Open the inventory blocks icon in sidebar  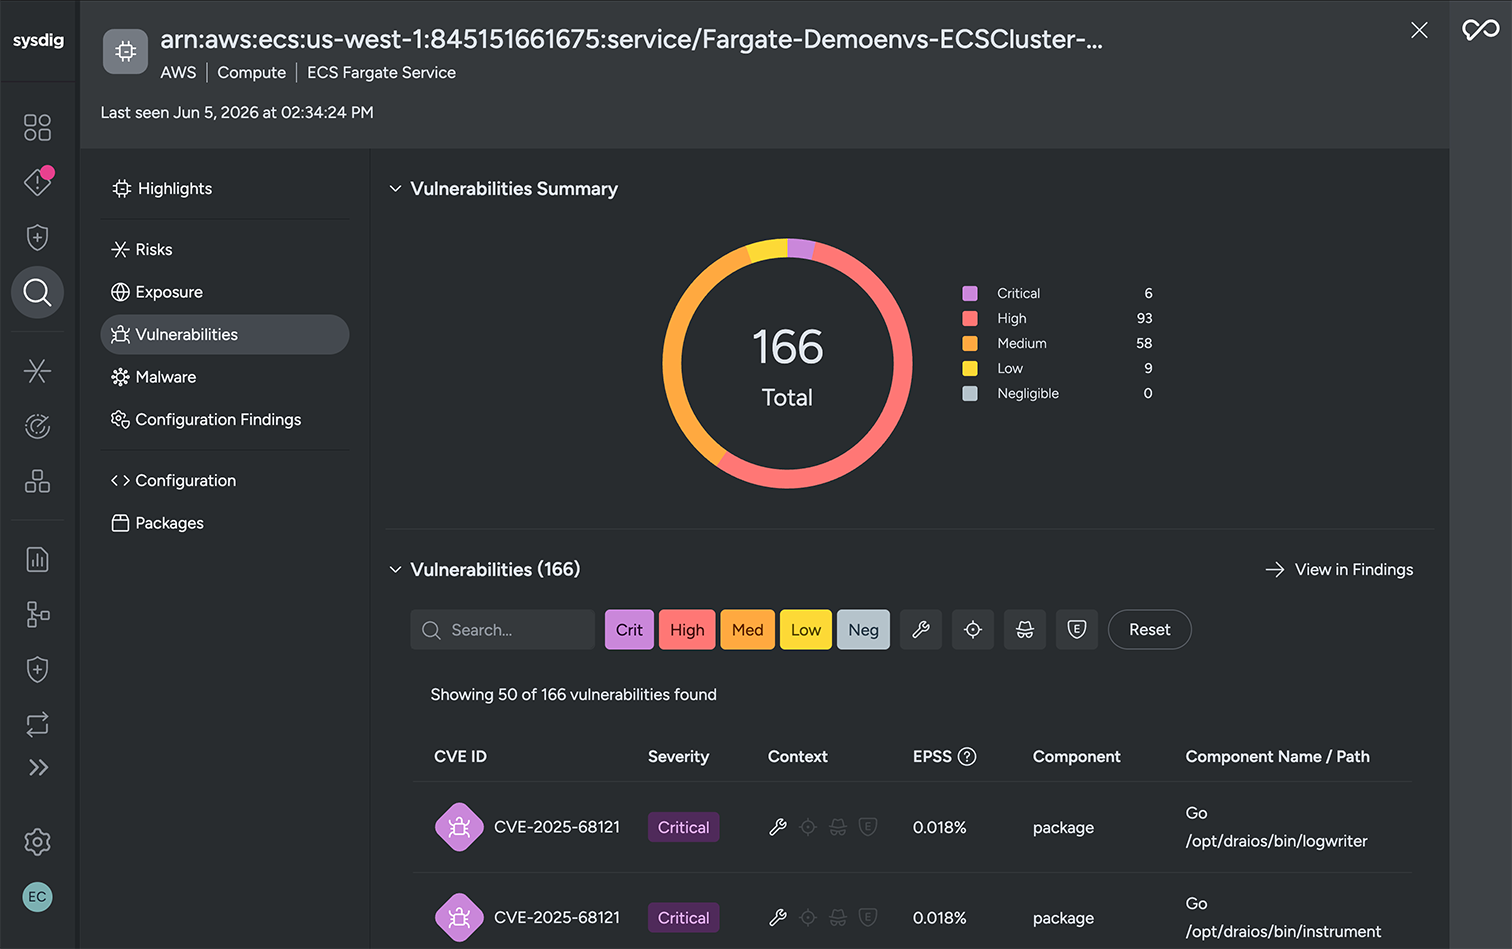(x=37, y=481)
